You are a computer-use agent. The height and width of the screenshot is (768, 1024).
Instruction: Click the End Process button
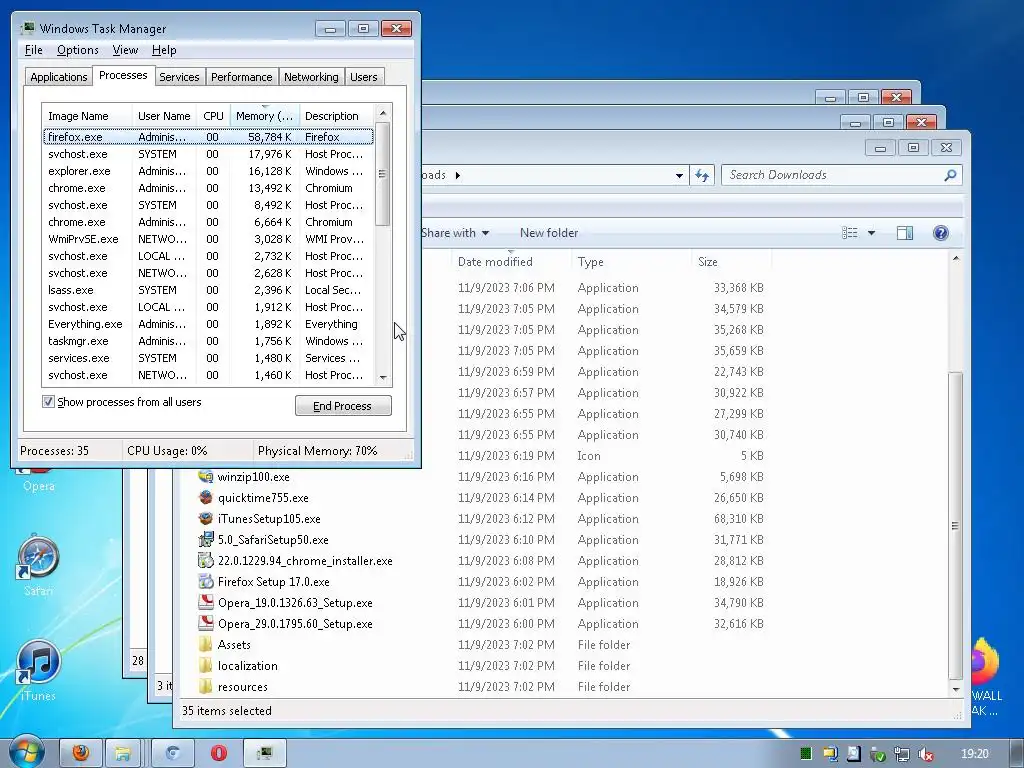pos(343,406)
